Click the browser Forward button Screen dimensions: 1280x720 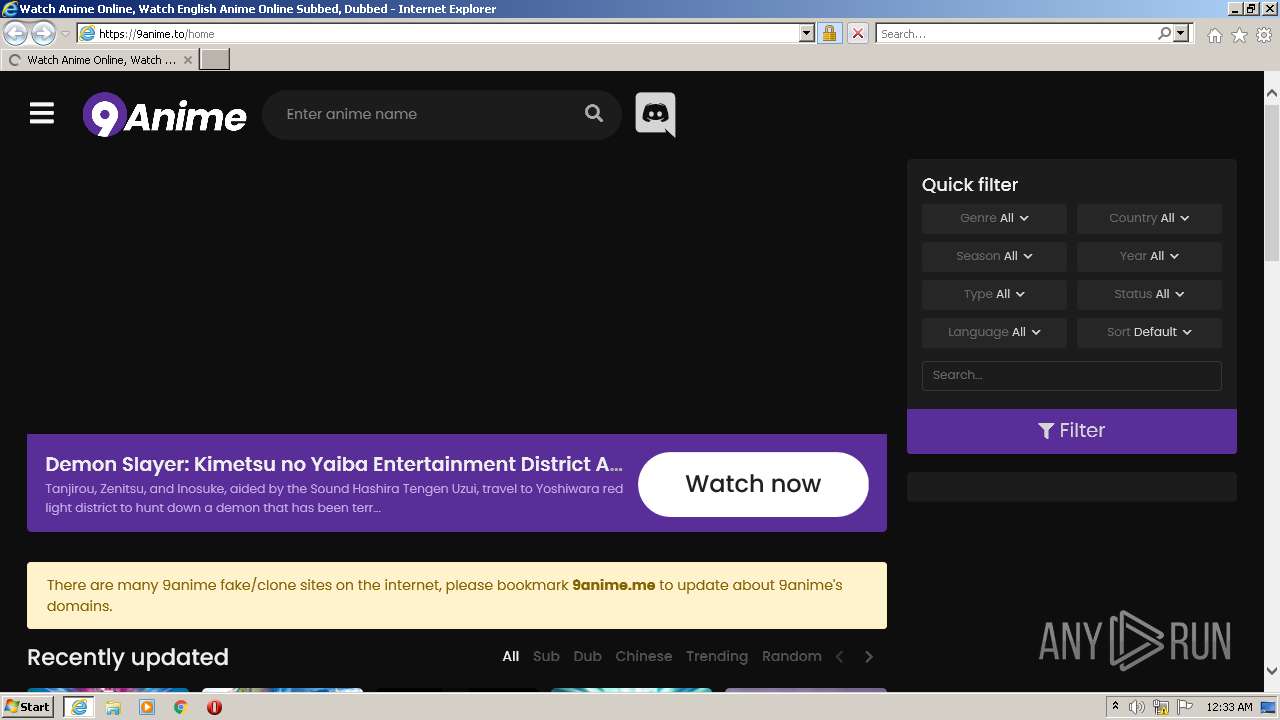[x=43, y=33]
